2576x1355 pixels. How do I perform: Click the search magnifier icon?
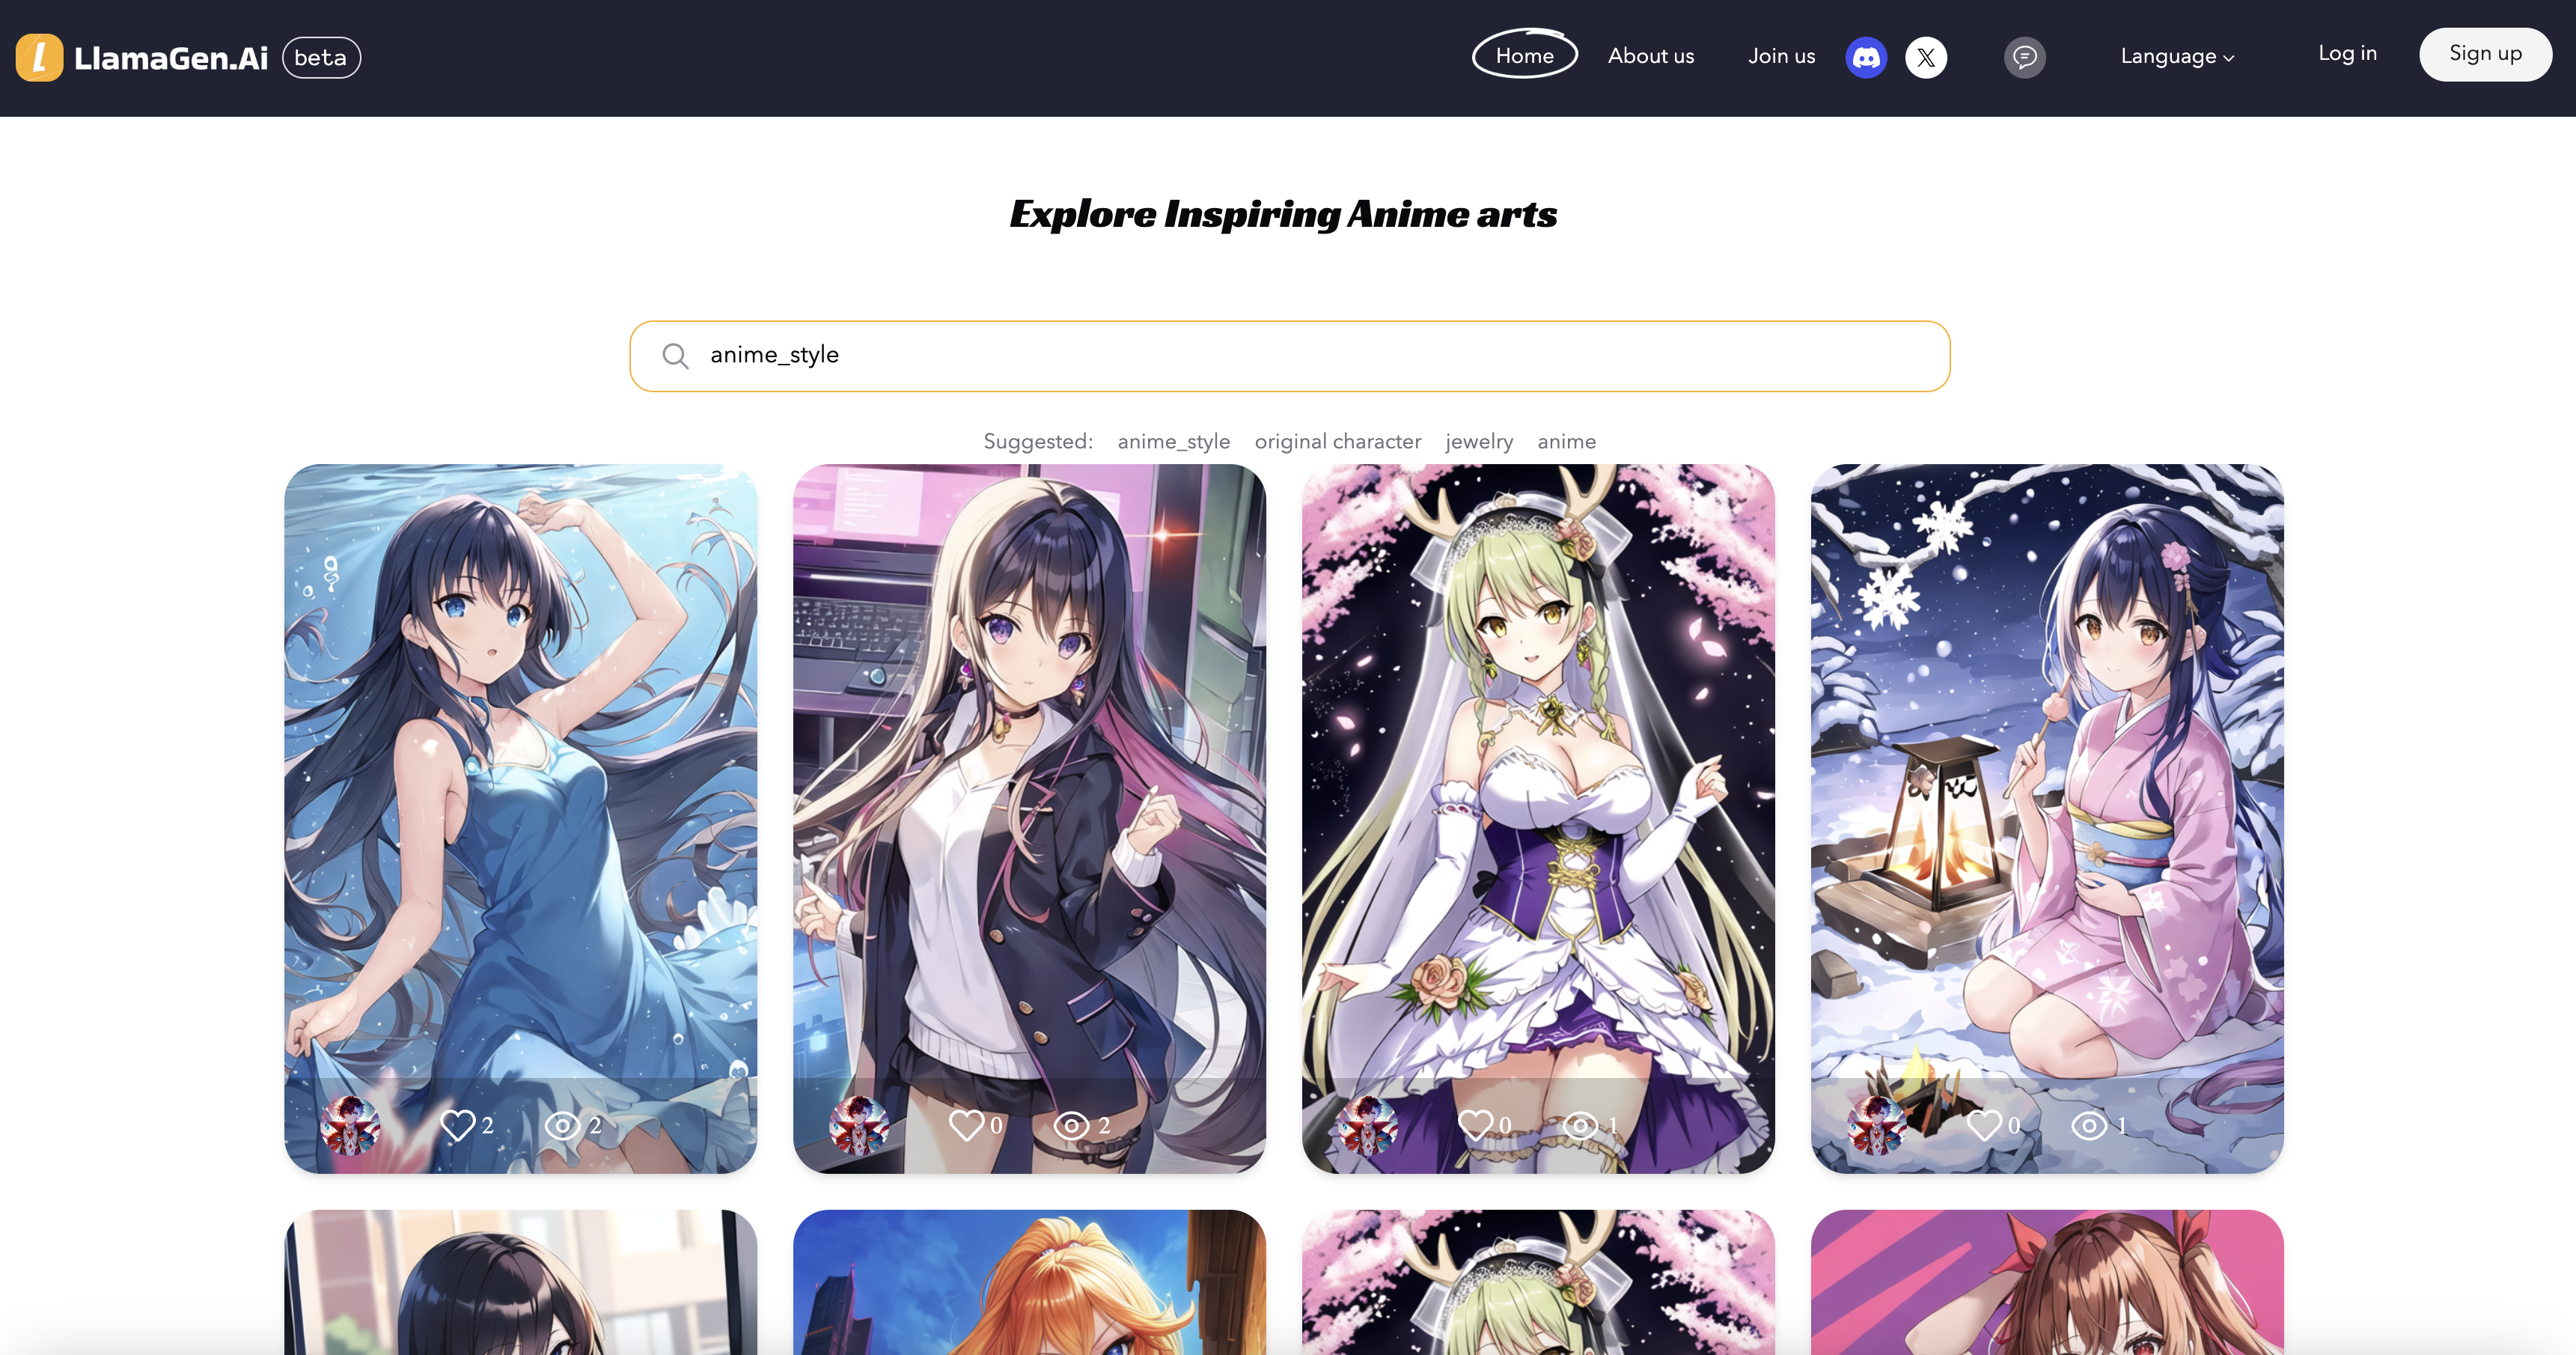(x=673, y=356)
